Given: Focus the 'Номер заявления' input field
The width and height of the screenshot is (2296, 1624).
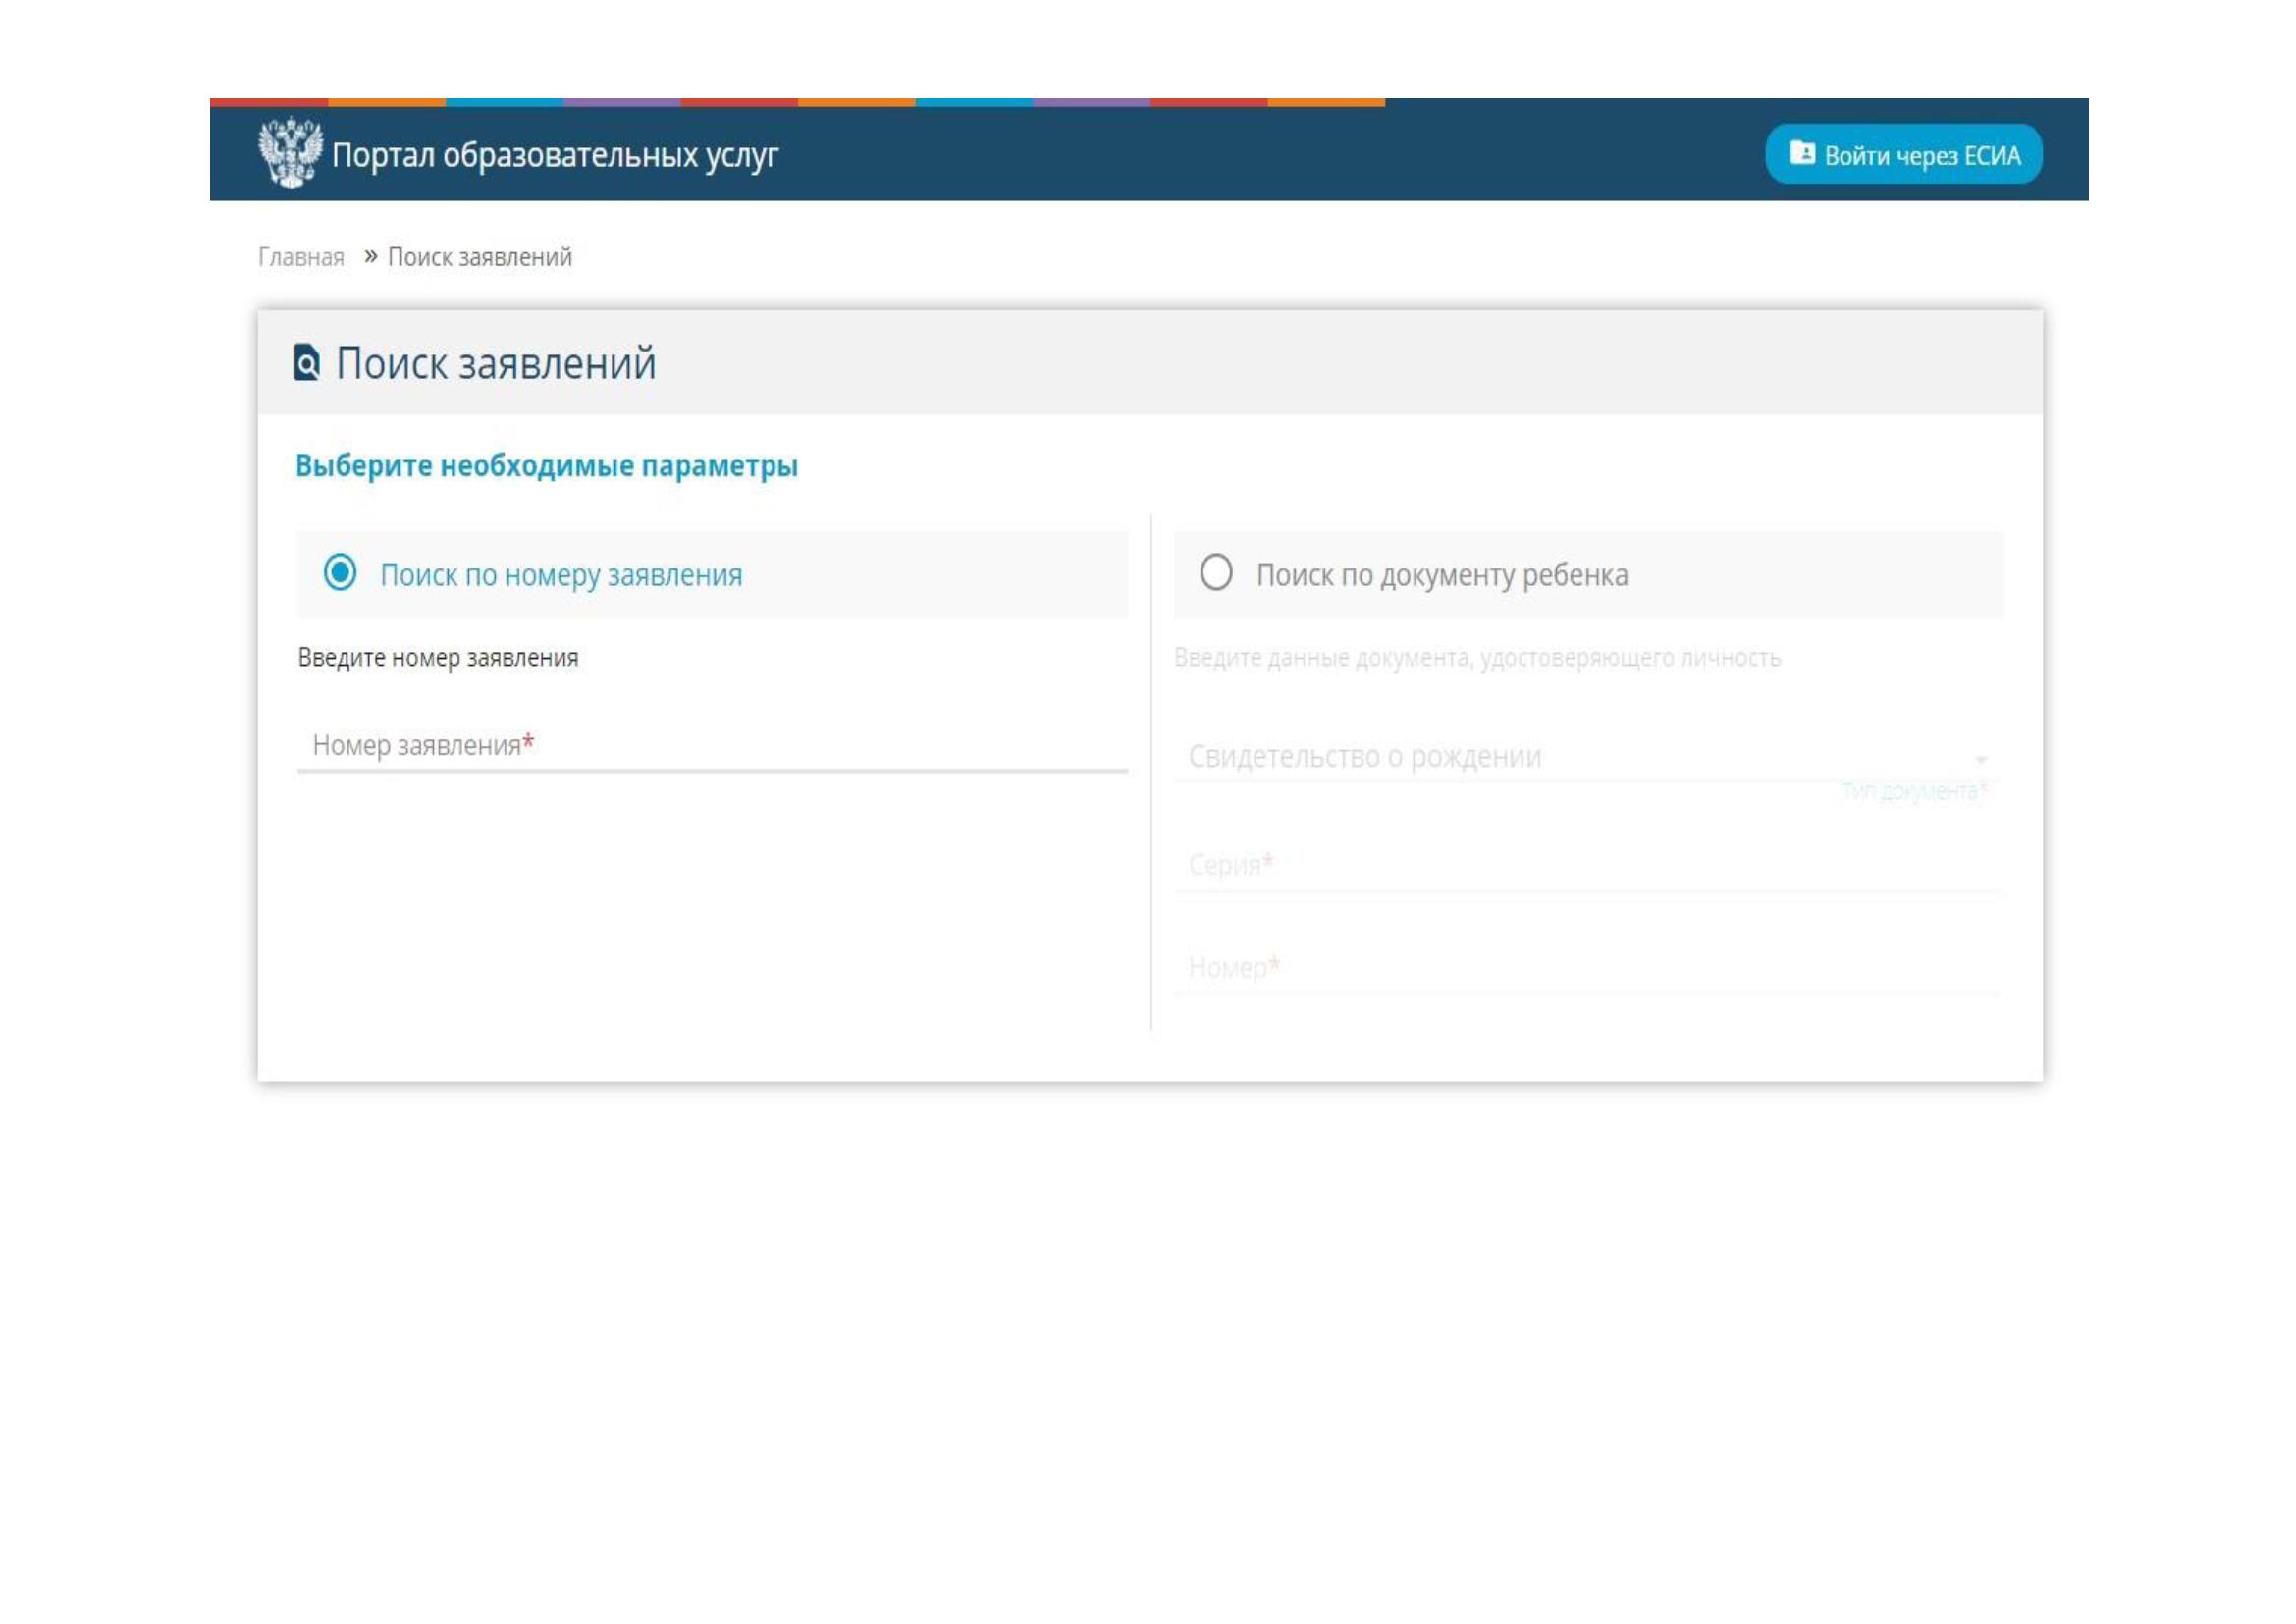Looking at the screenshot, I should tap(712, 747).
